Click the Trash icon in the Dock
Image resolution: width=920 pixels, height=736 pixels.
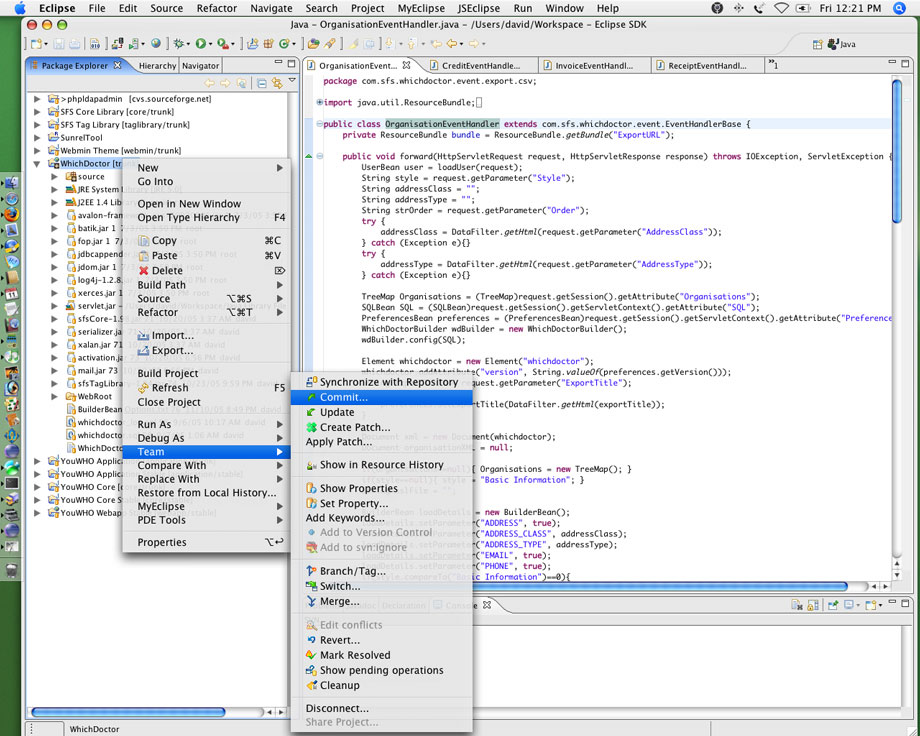click(11, 570)
